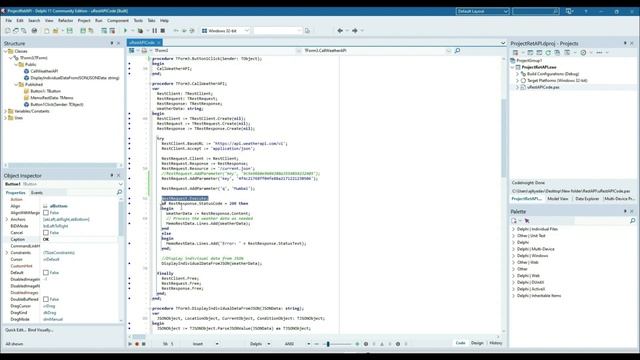Click the play macro icon in editor status bar

click(130, 344)
